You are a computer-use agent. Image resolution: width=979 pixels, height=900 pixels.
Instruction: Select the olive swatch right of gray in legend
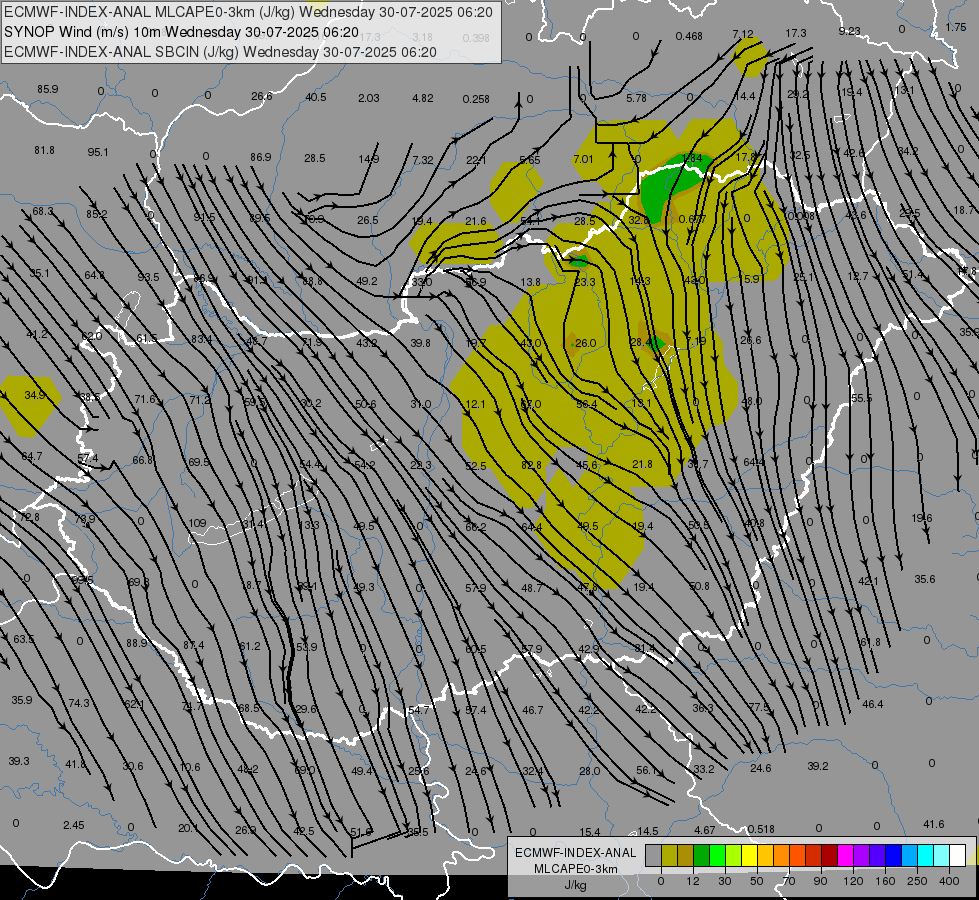click(x=669, y=855)
